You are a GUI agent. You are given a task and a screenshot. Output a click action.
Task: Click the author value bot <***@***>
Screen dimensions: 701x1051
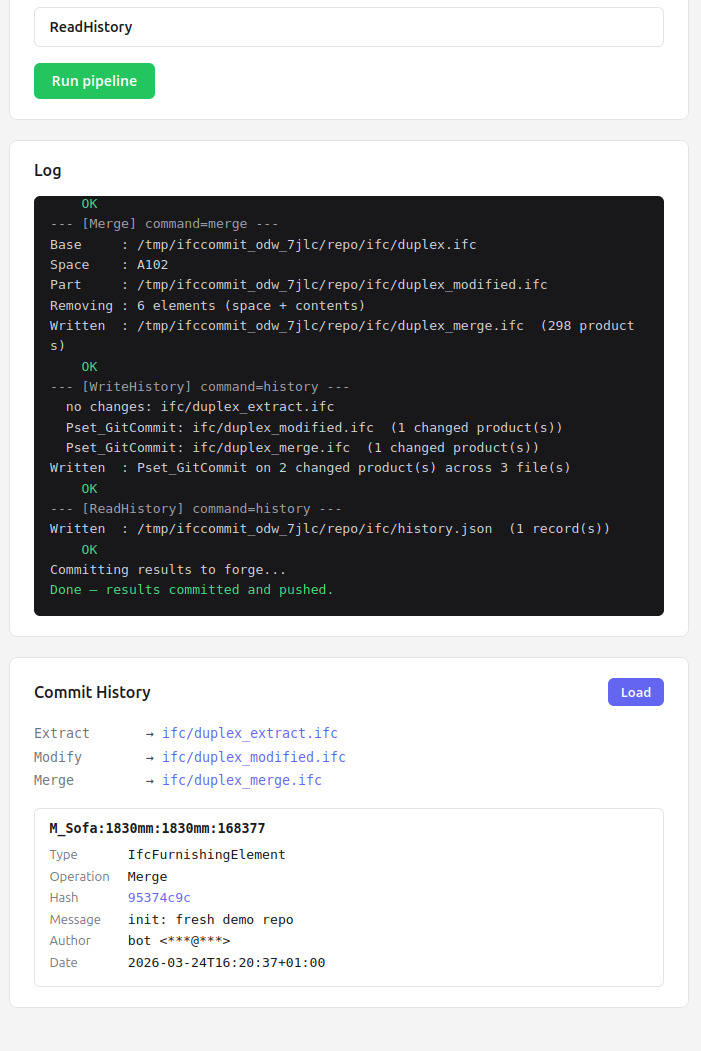[x=179, y=940]
